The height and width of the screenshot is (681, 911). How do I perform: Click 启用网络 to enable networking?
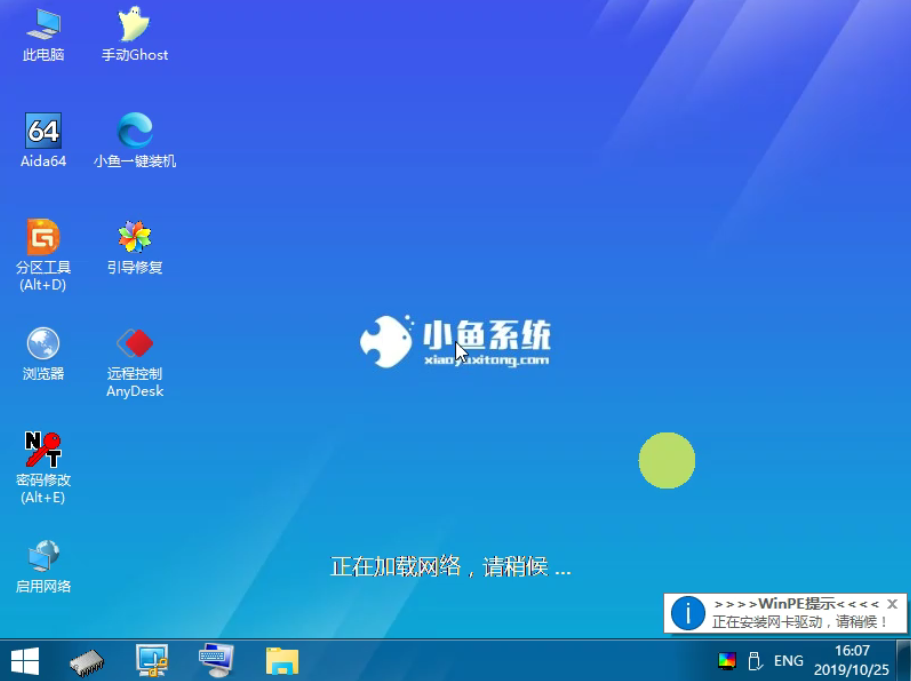pyautogui.click(x=42, y=558)
